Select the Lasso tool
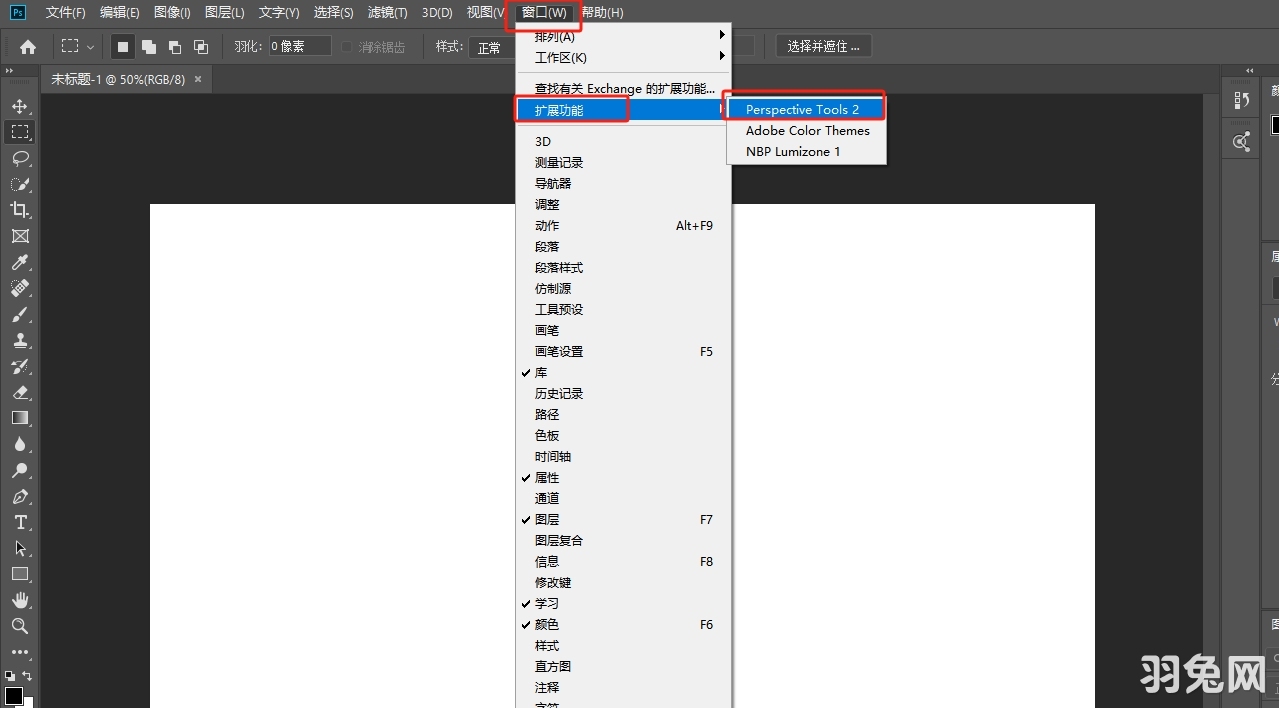 [x=20, y=157]
